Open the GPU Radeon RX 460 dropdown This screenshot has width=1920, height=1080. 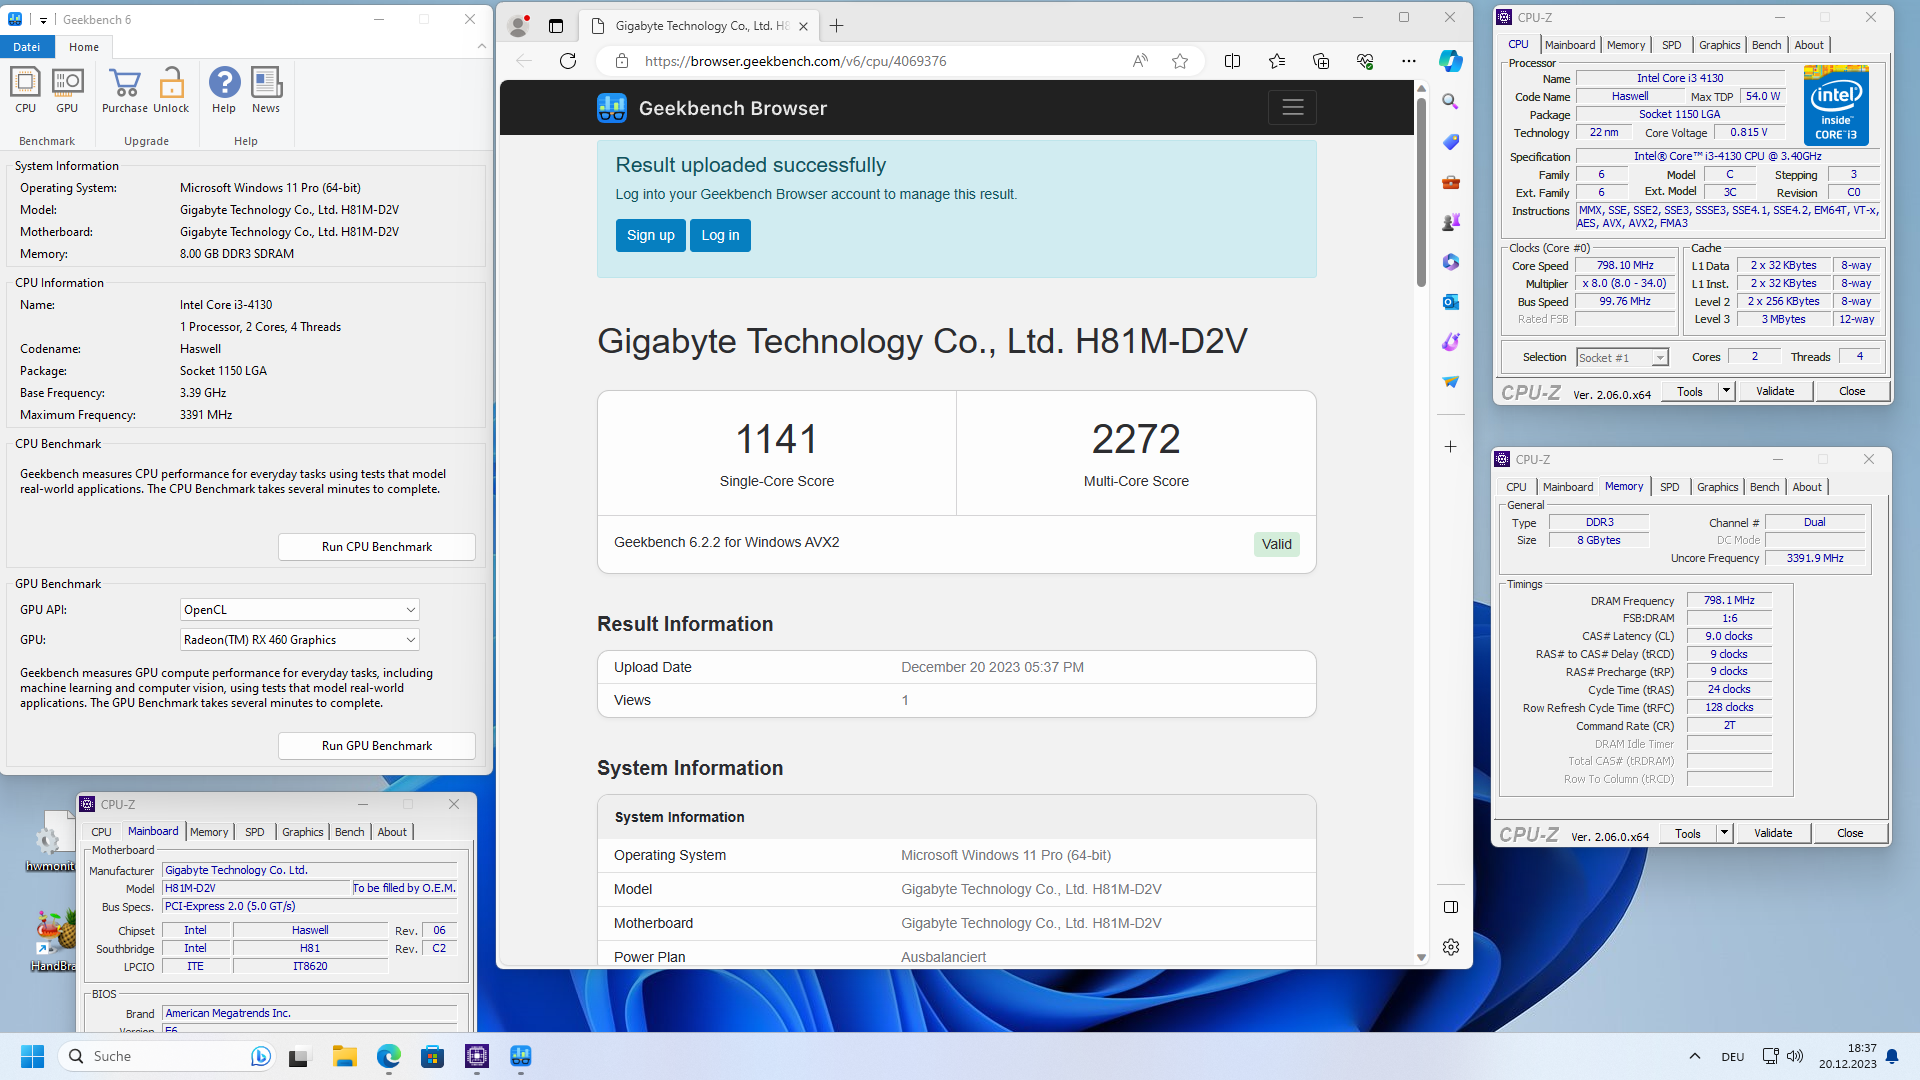(299, 640)
